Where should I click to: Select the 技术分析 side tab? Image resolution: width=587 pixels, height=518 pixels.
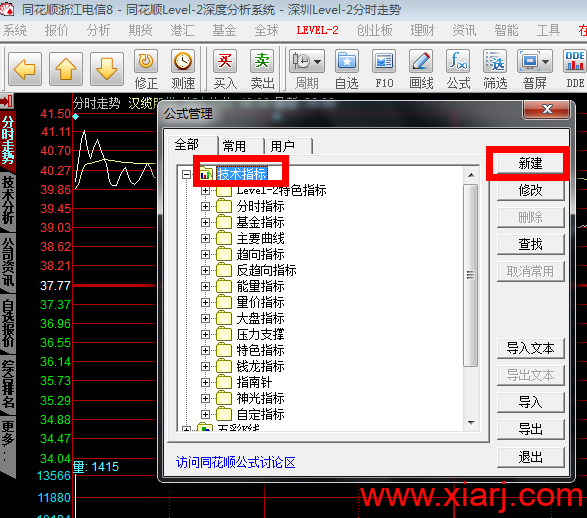8,200
